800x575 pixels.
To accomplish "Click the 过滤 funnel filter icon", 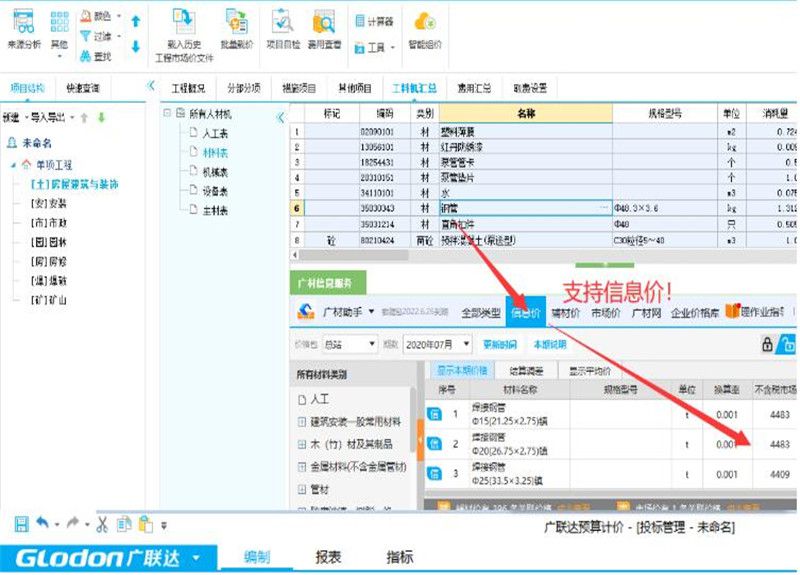I will click(85, 36).
